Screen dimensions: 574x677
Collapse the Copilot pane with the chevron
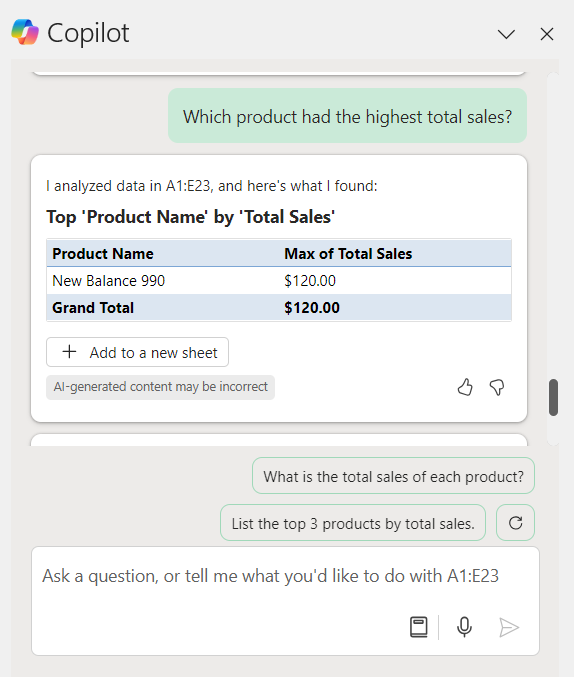point(506,34)
